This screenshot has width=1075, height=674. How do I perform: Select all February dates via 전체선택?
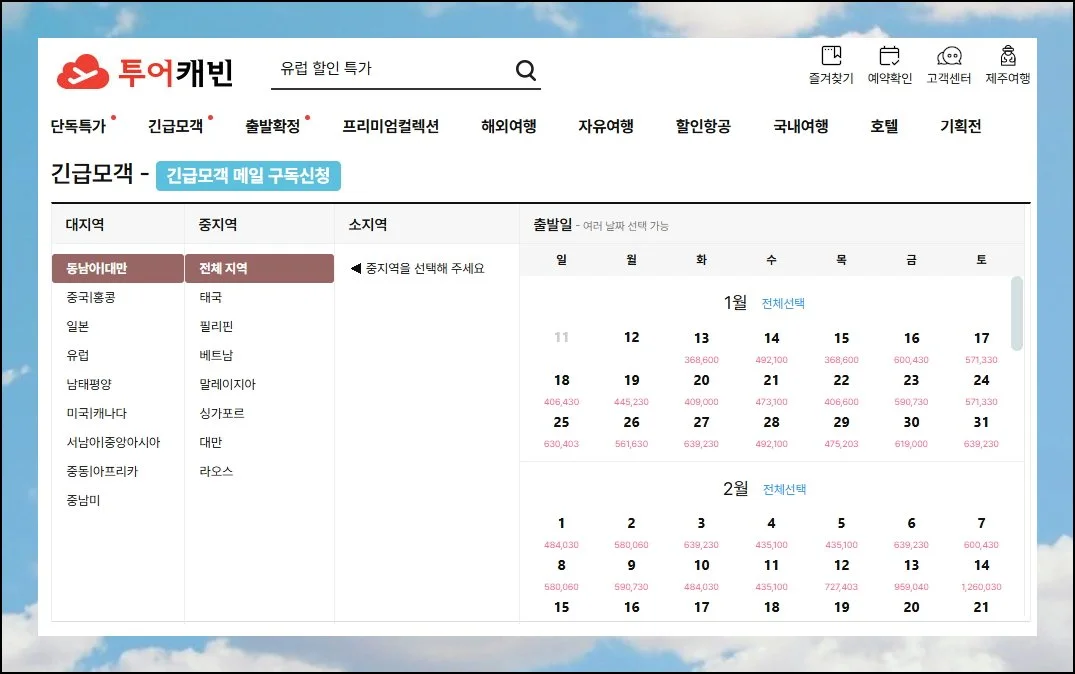784,489
